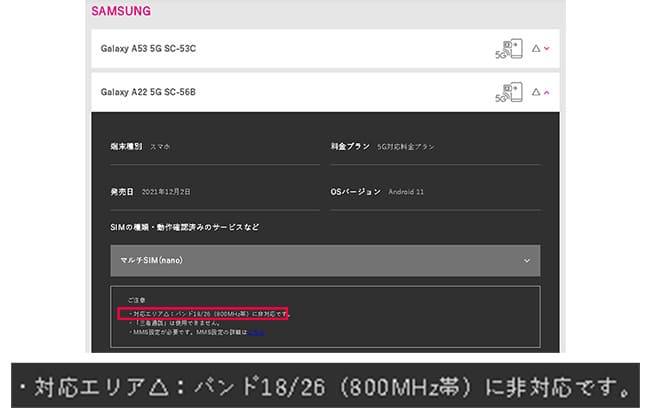
Task: Click the triangle status icon for Galaxy A53
Action: tap(536, 48)
